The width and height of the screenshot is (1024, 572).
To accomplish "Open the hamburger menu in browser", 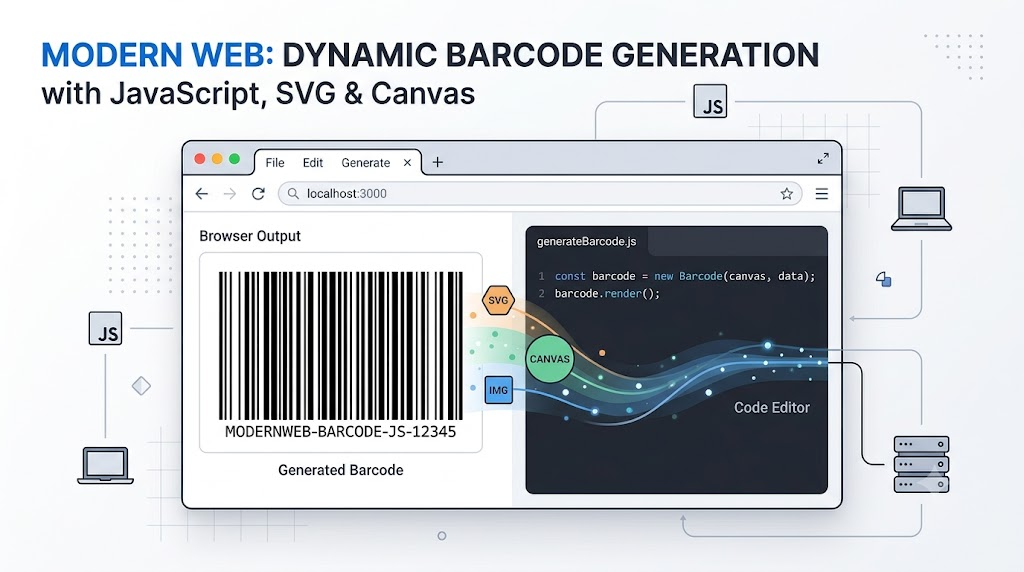I will (x=822, y=193).
